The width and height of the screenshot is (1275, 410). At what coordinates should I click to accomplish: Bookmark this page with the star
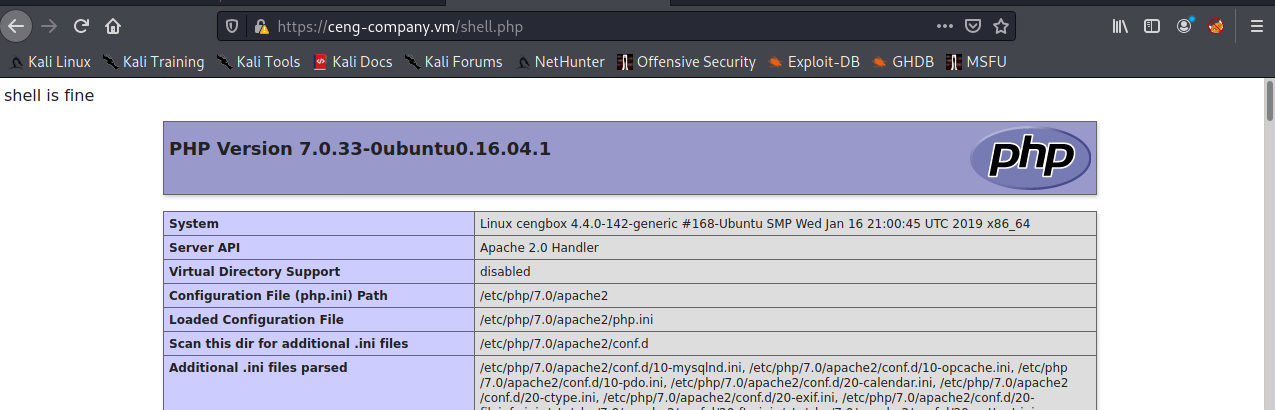(1000, 26)
